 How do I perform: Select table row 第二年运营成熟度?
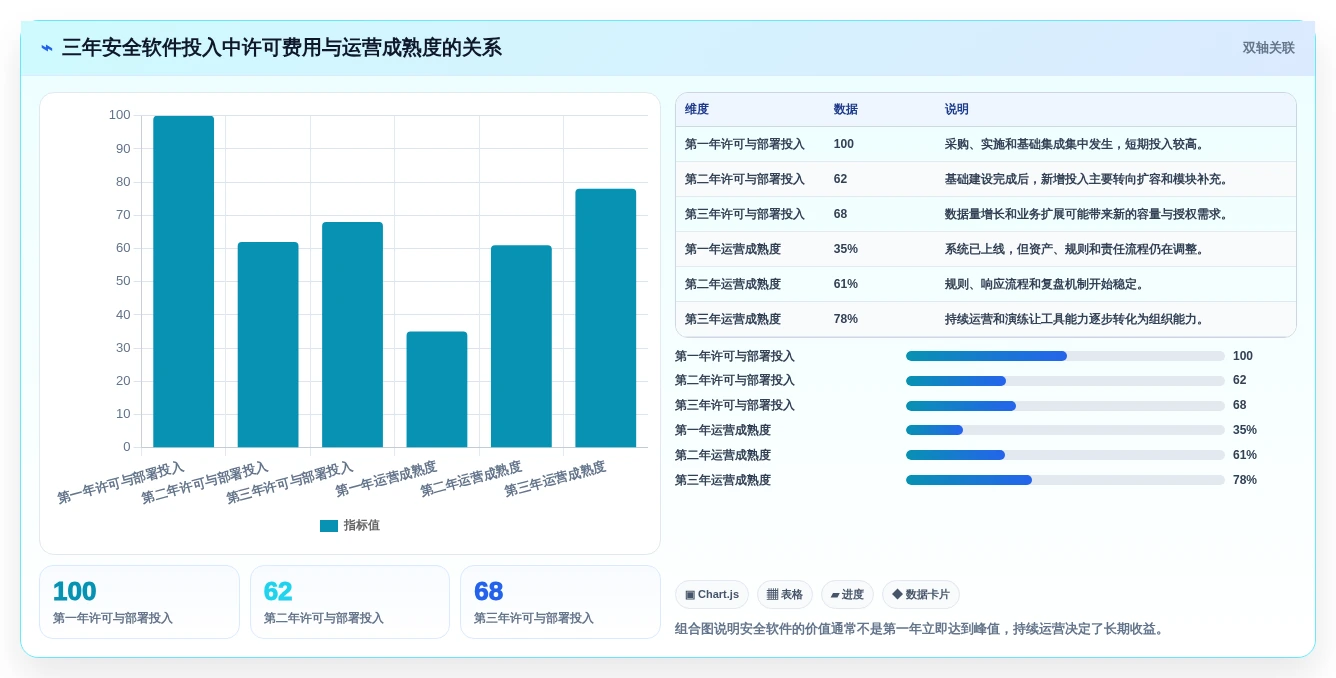point(986,284)
